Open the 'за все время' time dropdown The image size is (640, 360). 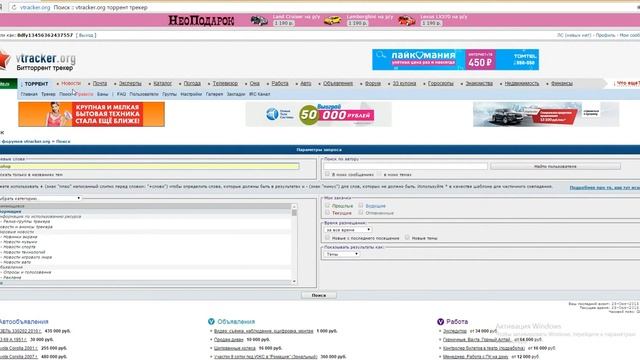click(x=348, y=230)
